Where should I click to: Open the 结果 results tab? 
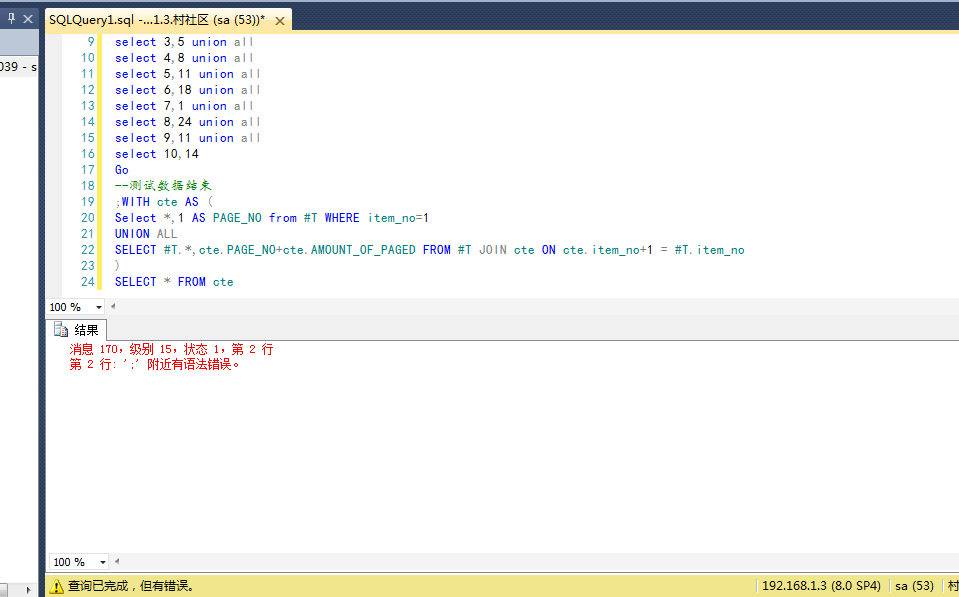click(x=77, y=330)
